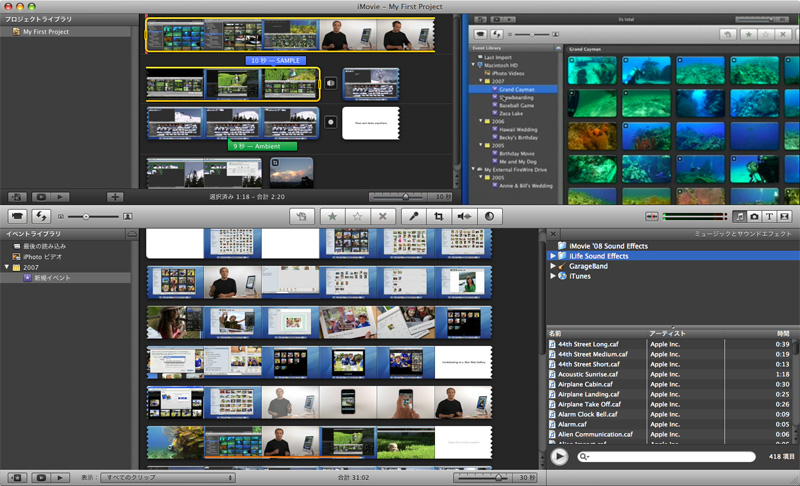Sort sound list by アーティスト column
800x486 pixels.
(685, 334)
